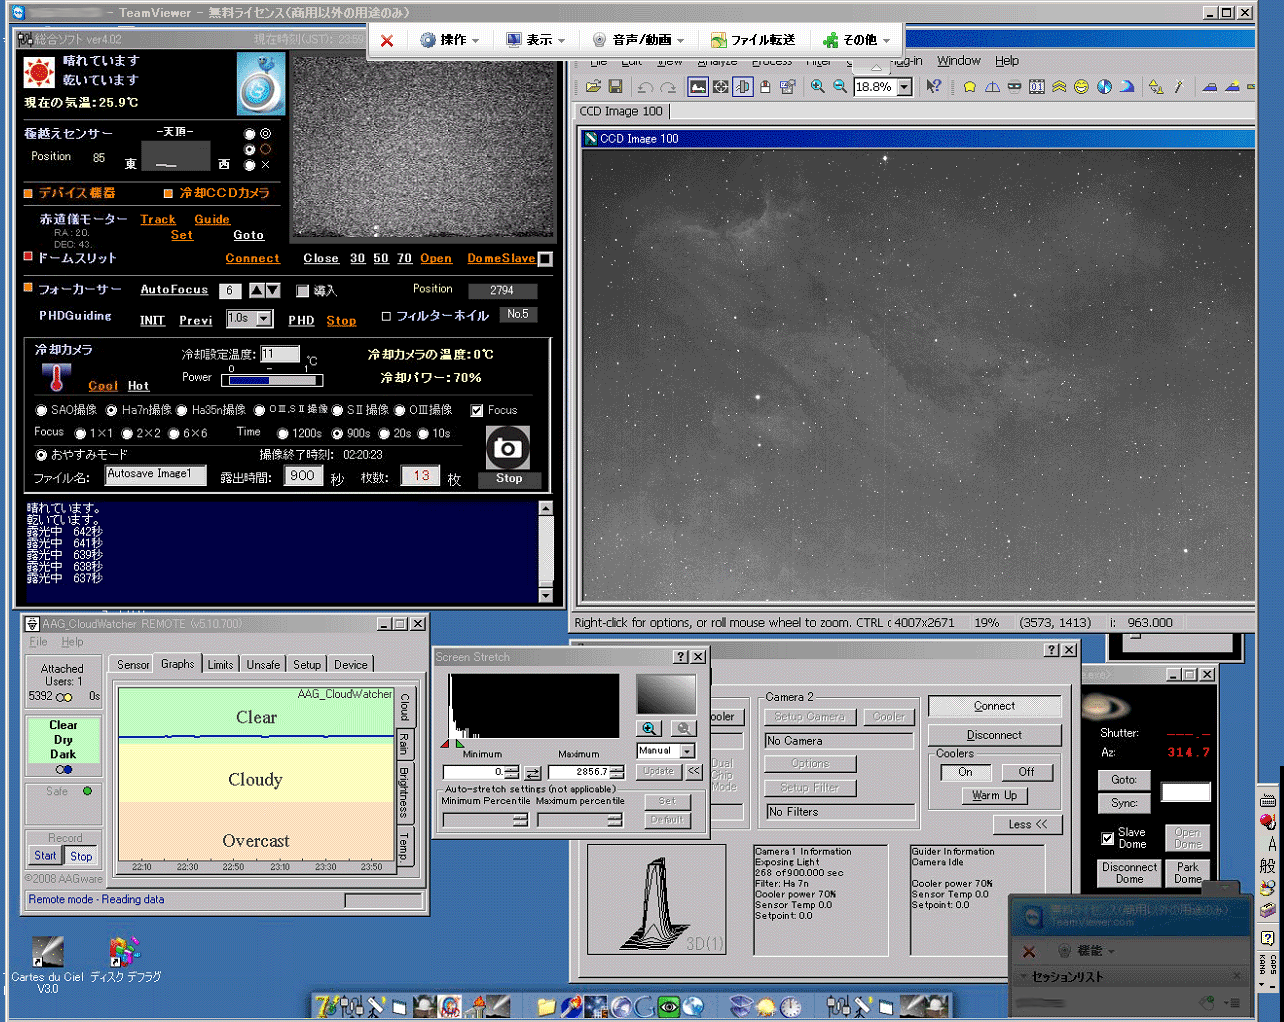Open the 1.0s PHD exposure dropdown

coord(264,318)
